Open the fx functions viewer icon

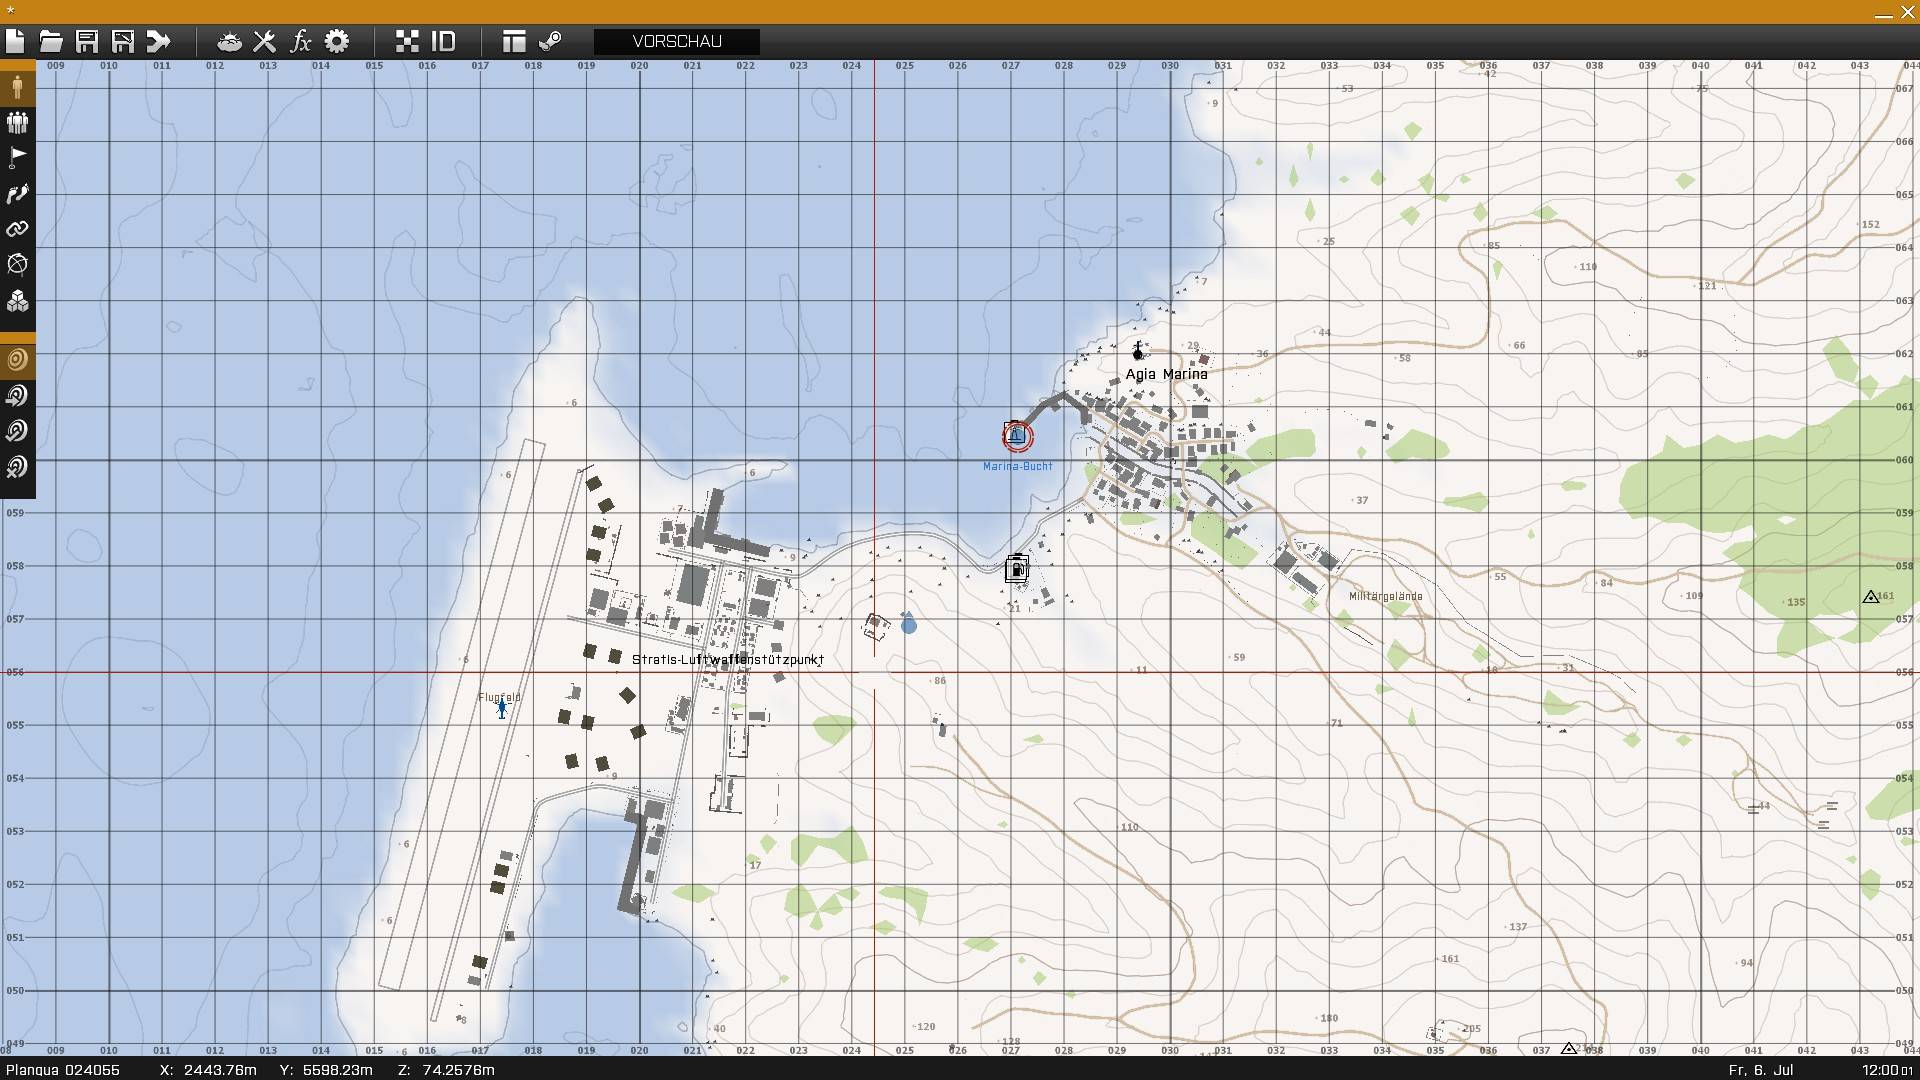point(300,41)
